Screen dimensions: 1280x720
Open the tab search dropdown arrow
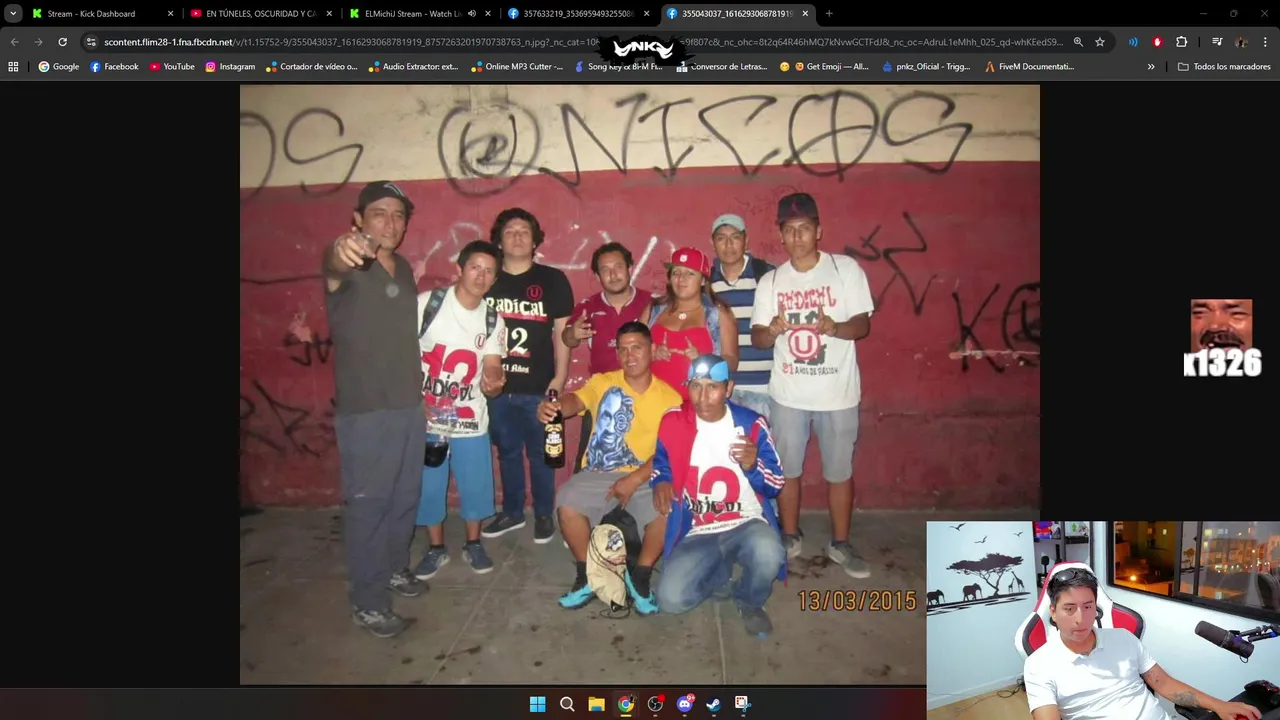click(x=13, y=14)
